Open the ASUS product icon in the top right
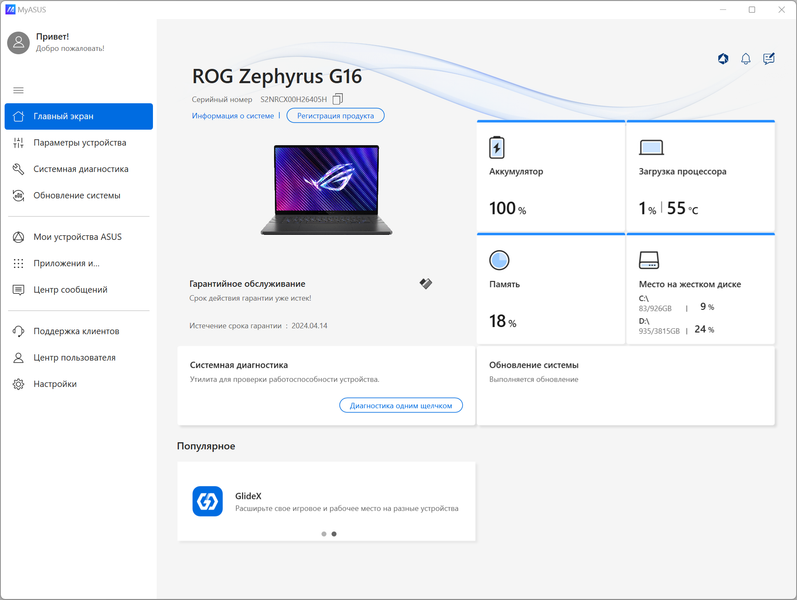Viewport: 797px width, 600px height. [x=723, y=58]
